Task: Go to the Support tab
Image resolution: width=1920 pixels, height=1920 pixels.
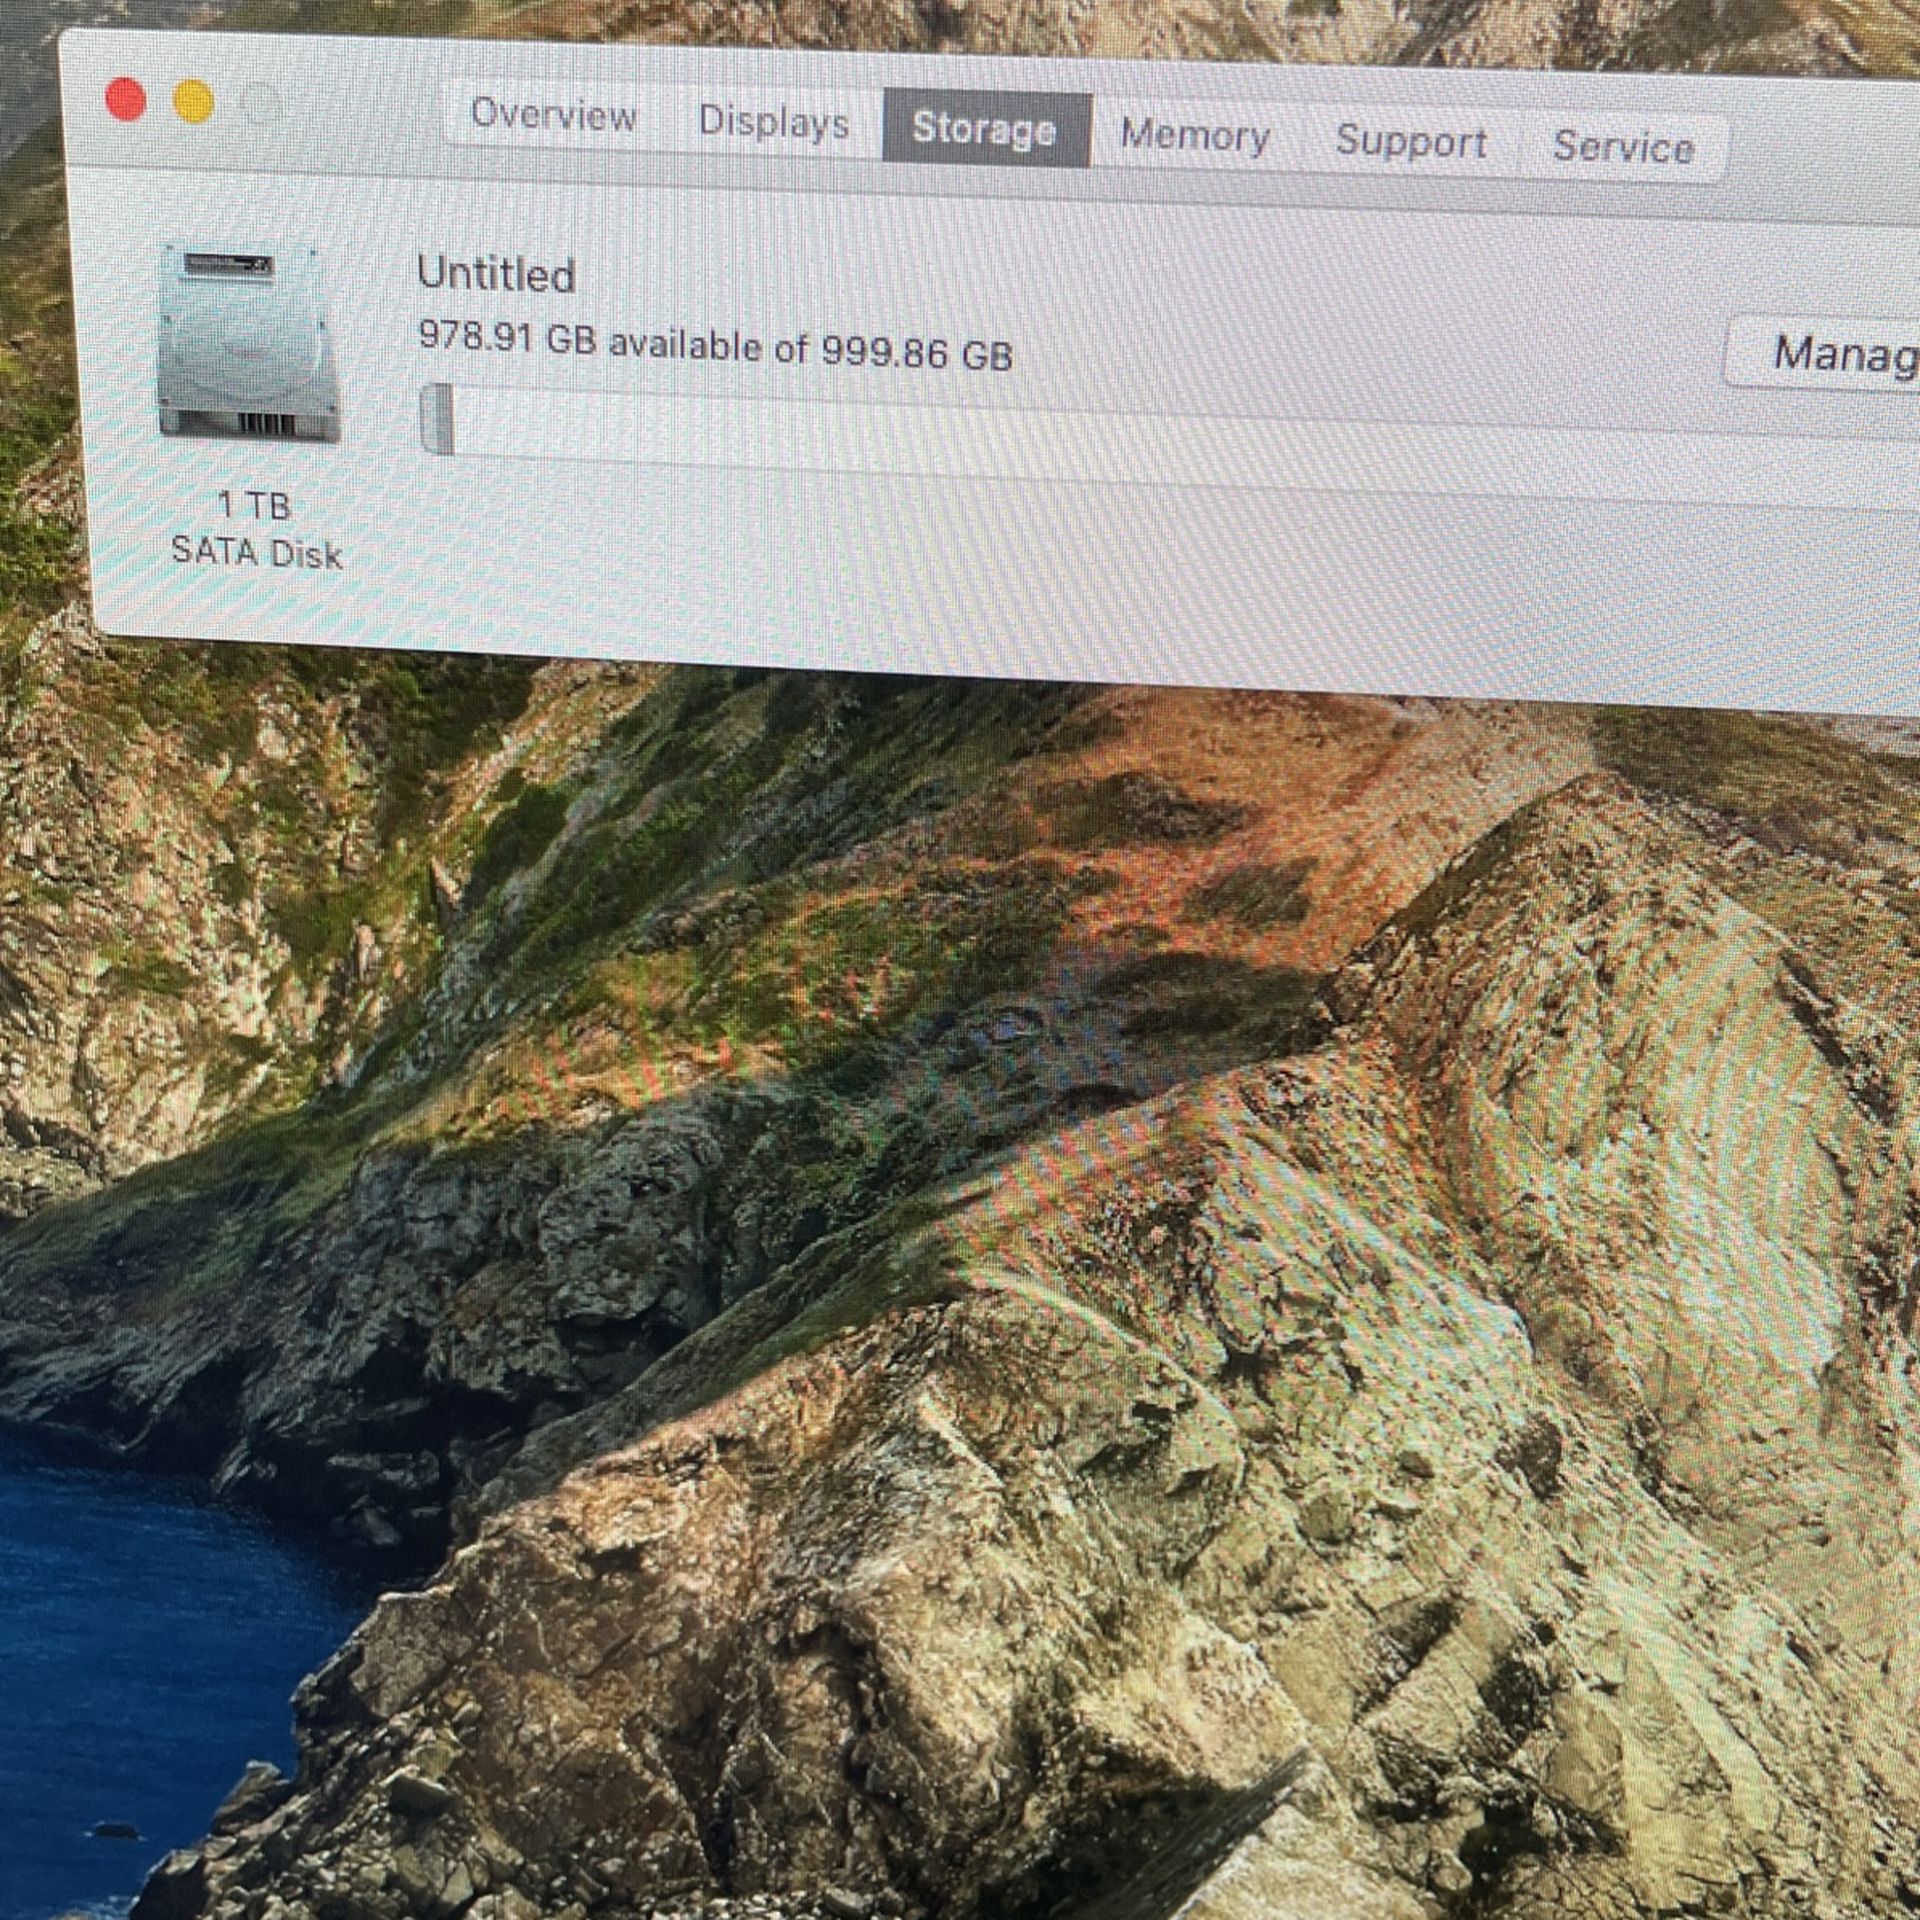Action: 1411,141
